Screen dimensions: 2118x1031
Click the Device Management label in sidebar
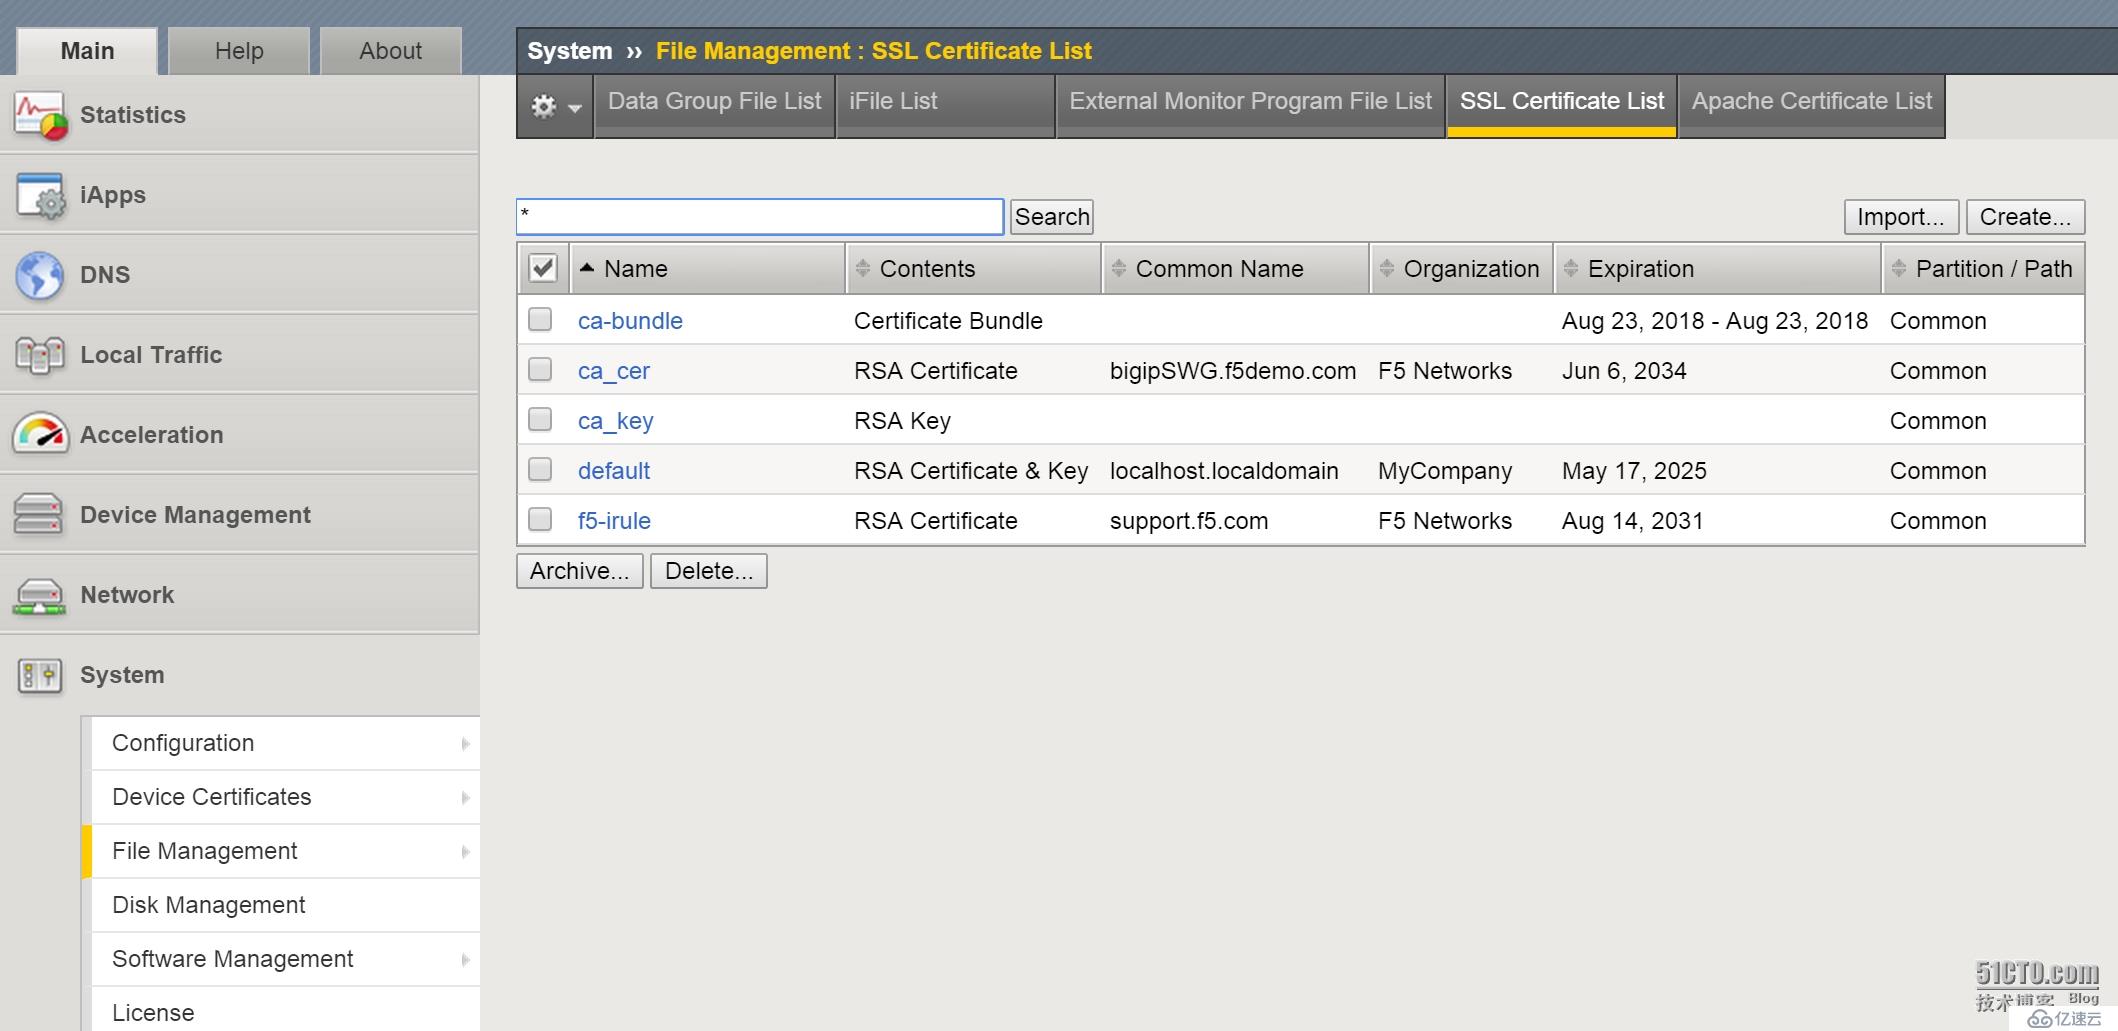coord(195,515)
